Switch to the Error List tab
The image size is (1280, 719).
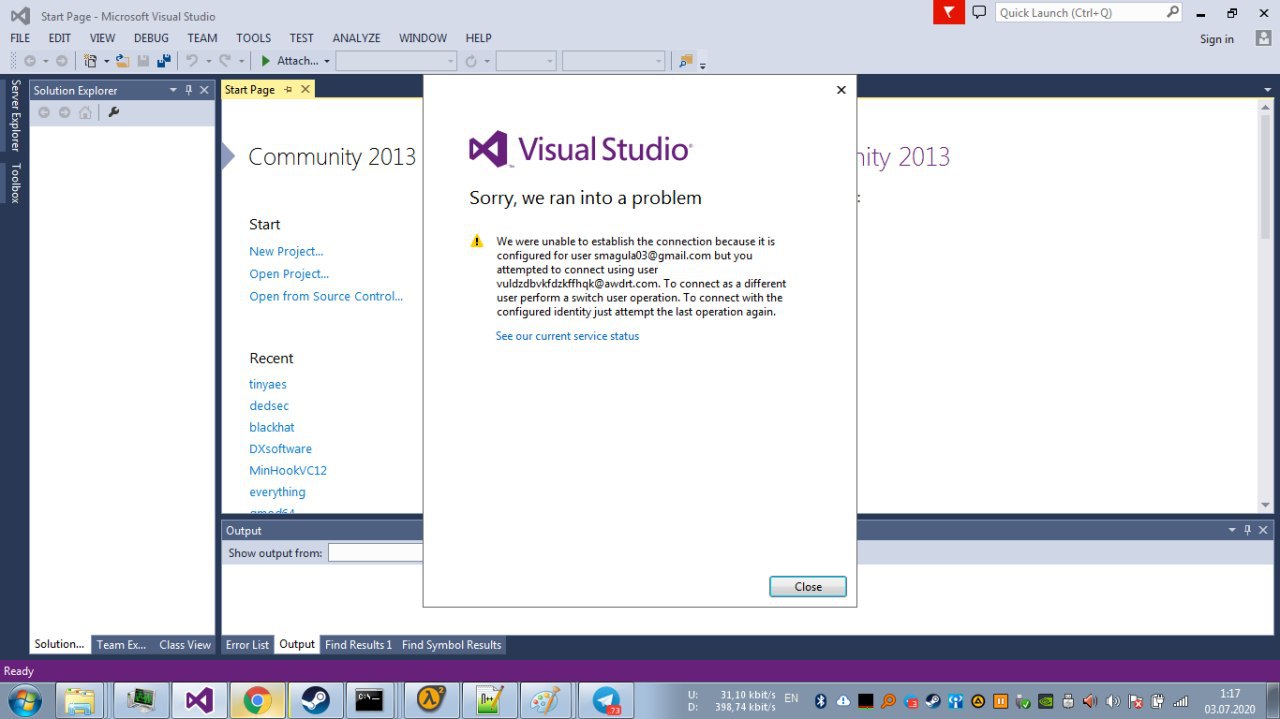tap(247, 645)
